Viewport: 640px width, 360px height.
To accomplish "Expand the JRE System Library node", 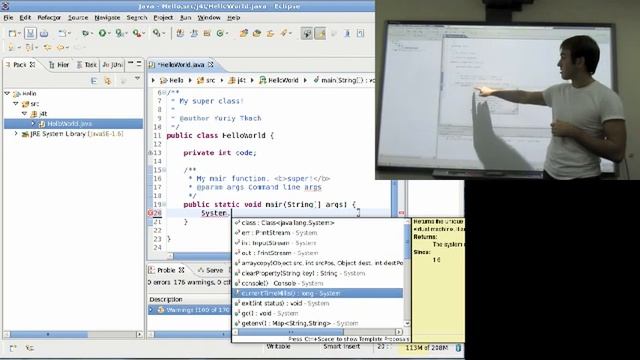I will 16,133.
